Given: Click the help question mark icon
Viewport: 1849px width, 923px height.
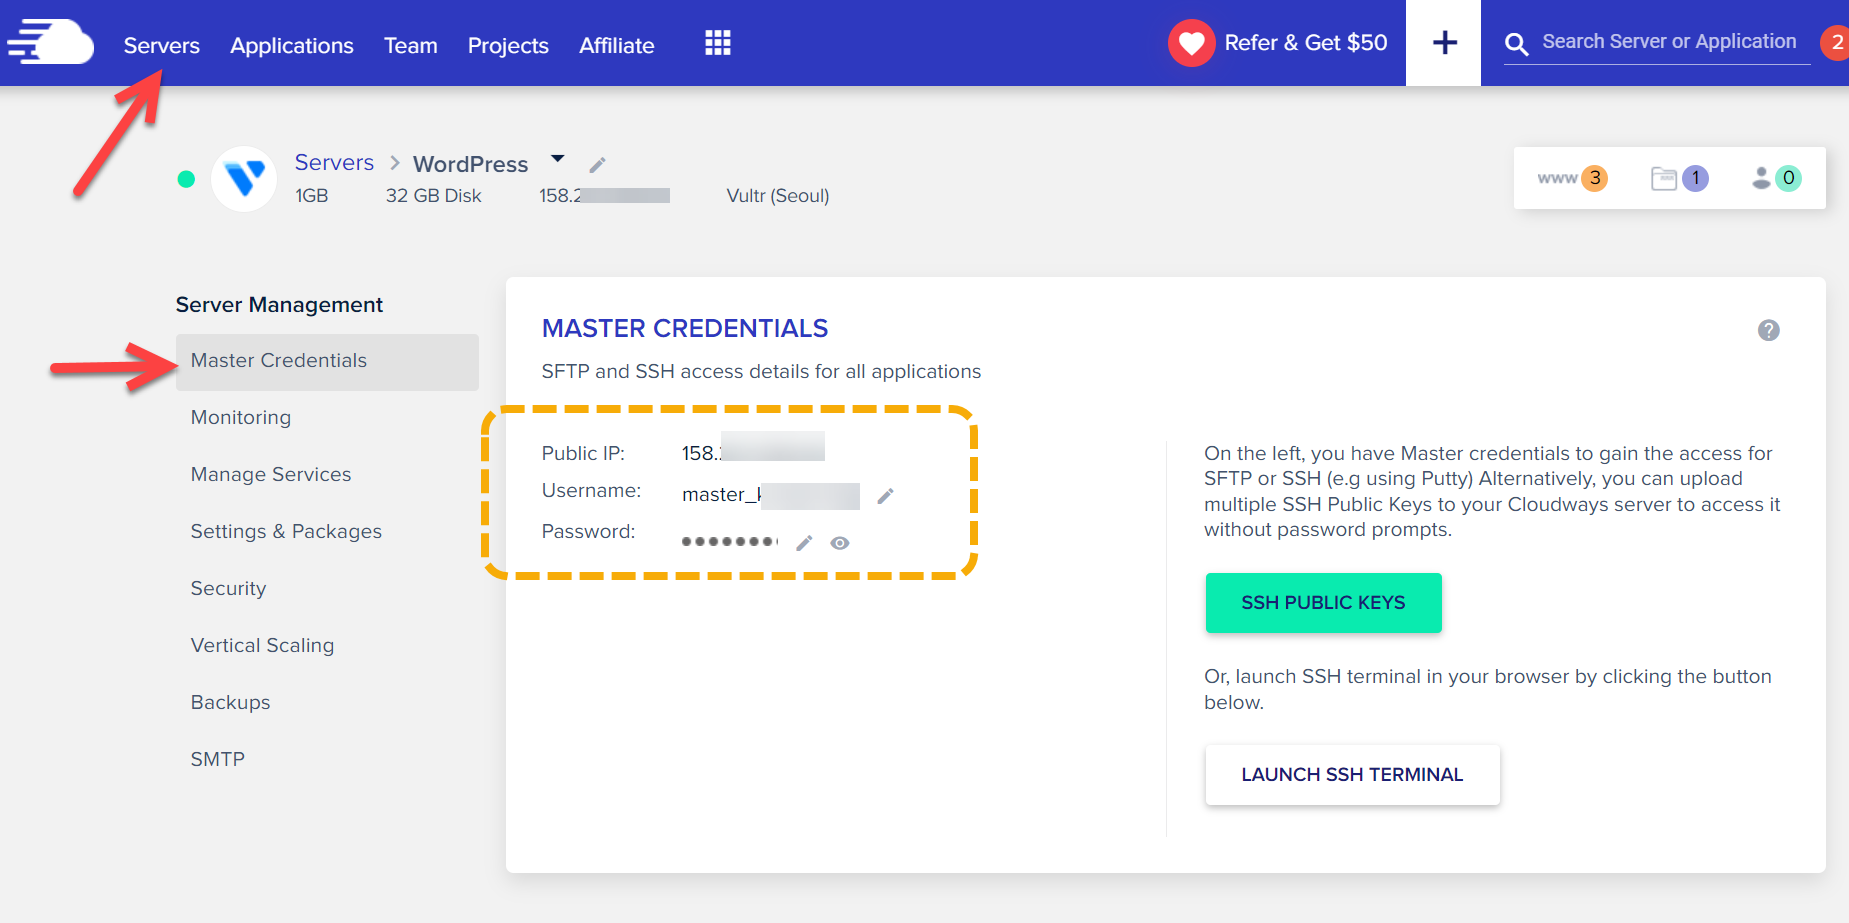Looking at the screenshot, I should coord(1768,330).
